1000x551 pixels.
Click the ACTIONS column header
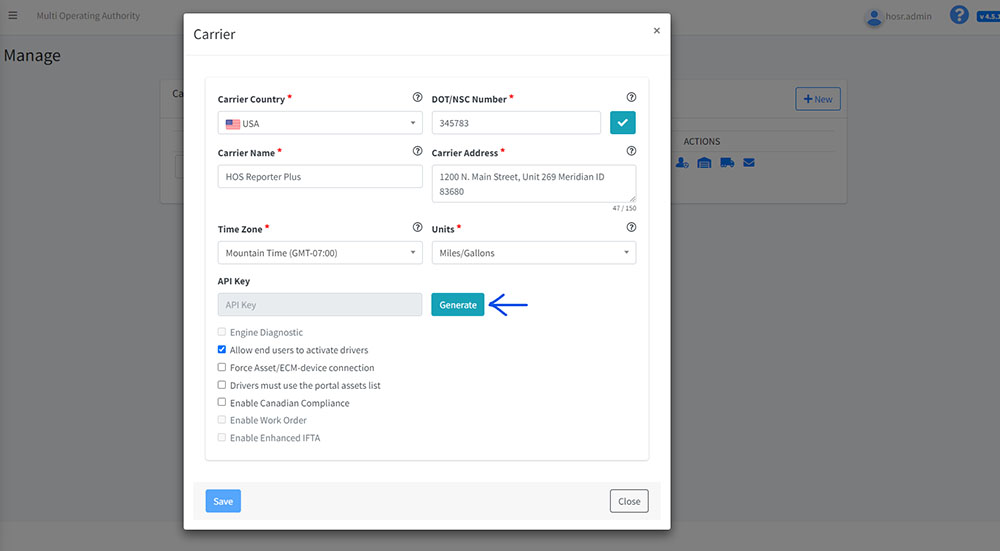702,142
